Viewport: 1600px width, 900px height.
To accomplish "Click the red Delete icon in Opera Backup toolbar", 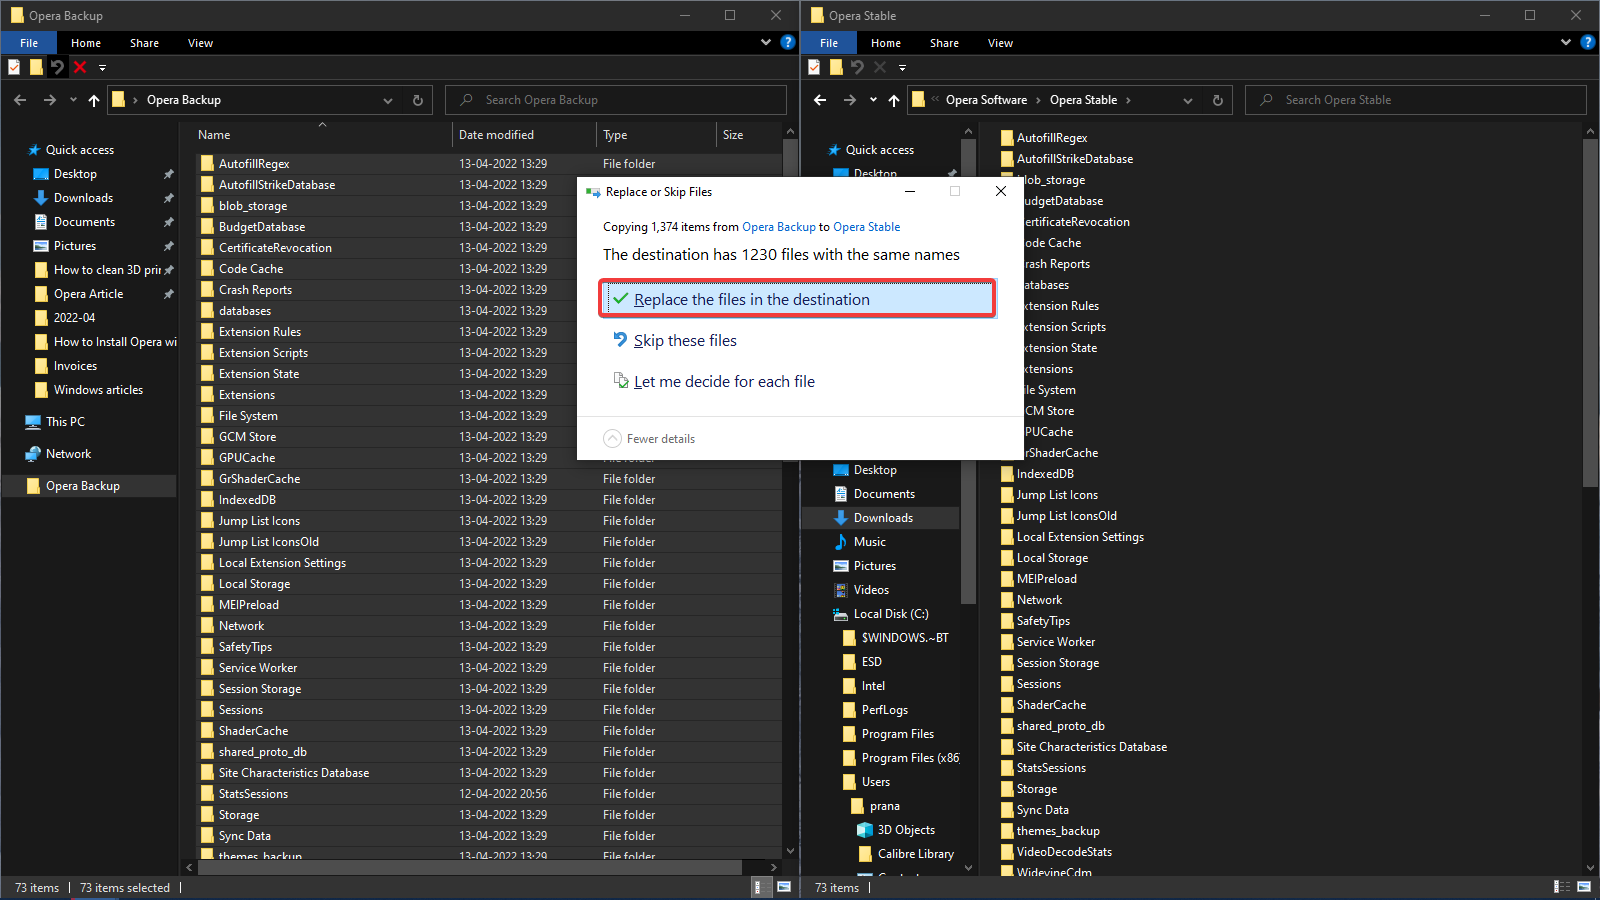I will (80, 67).
